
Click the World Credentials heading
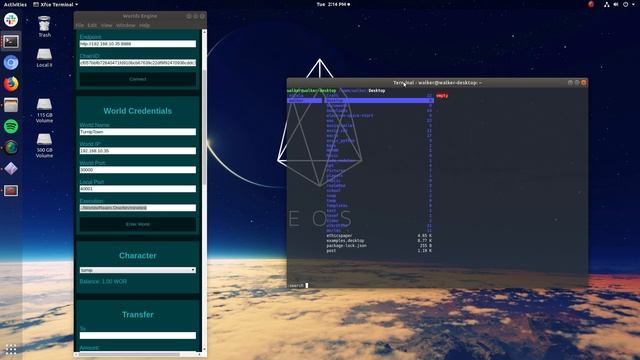click(138, 111)
